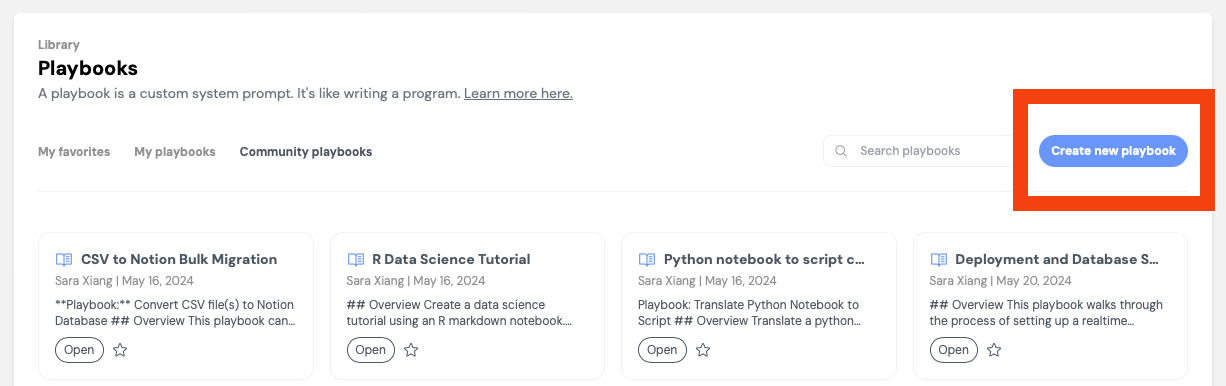Viewport: 1226px width, 386px height.
Task: Favorite the Deployment and Database playbook
Action: pyautogui.click(x=994, y=350)
